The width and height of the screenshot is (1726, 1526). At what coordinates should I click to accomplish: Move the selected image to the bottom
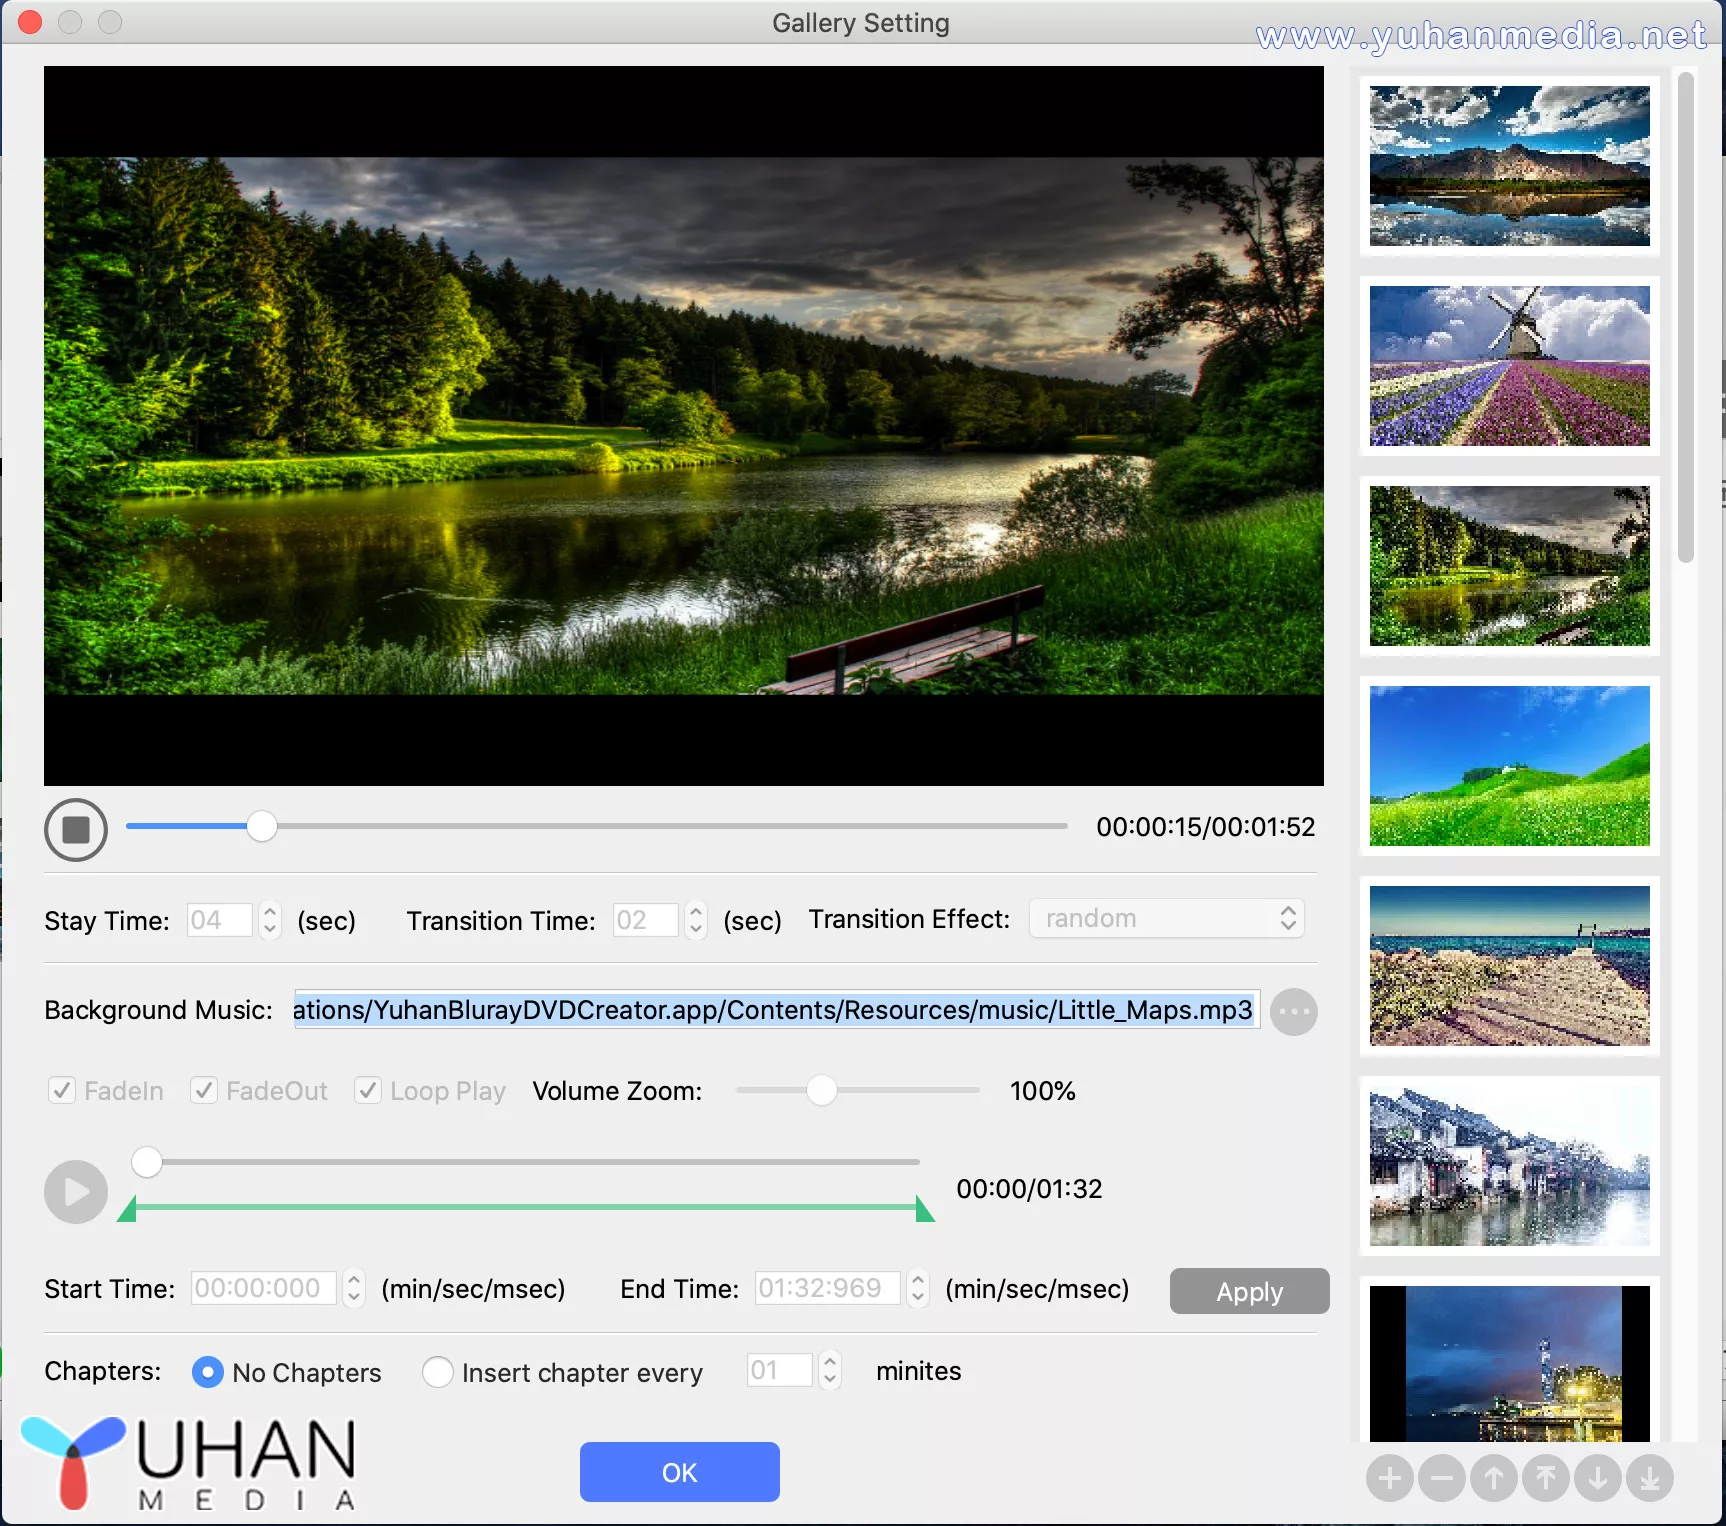(x=1650, y=1478)
